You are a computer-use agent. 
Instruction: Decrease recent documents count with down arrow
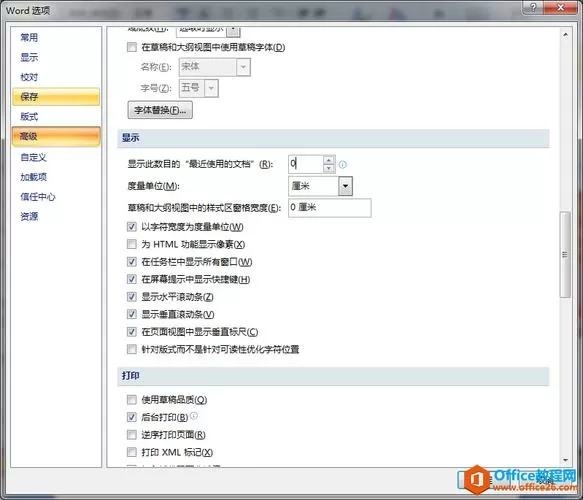pyautogui.click(x=329, y=168)
